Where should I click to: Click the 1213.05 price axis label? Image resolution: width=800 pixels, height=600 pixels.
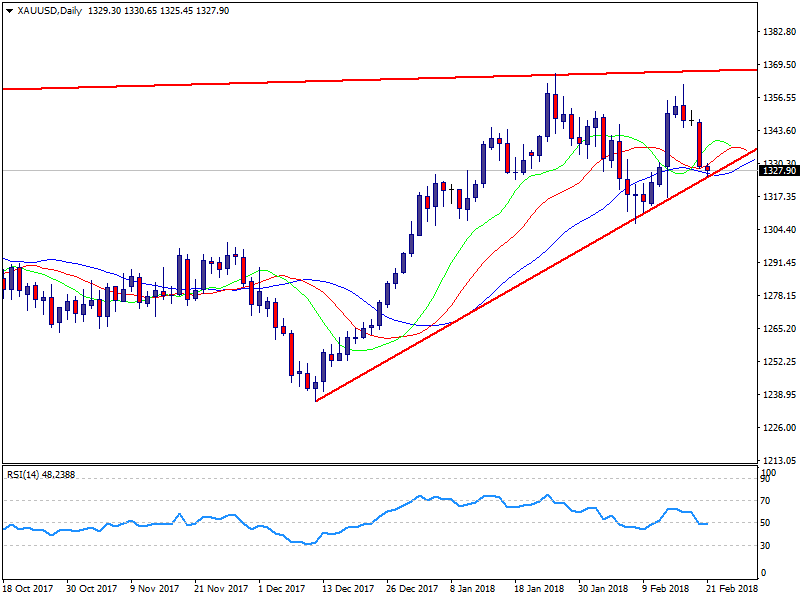(777, 460)
